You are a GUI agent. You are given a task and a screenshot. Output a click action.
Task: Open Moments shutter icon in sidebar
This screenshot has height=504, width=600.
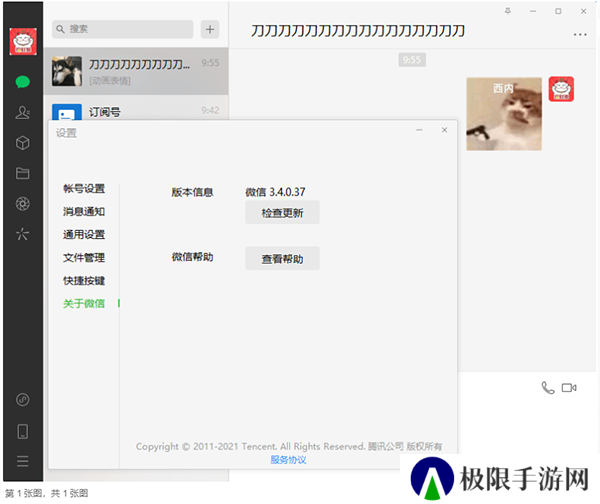23,204
